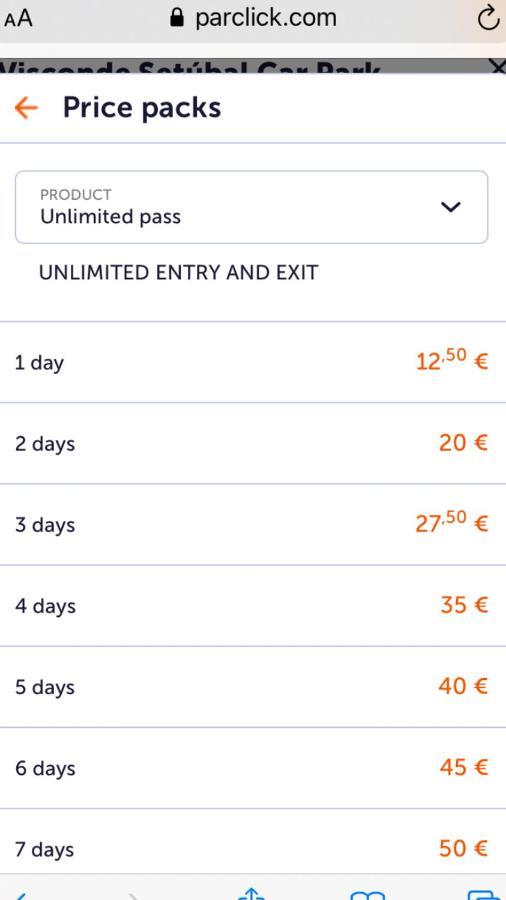Viewport: 506px width, 900px height.
Task: Expand the Product dropdown chevron
Action: (x=451, y=207)
